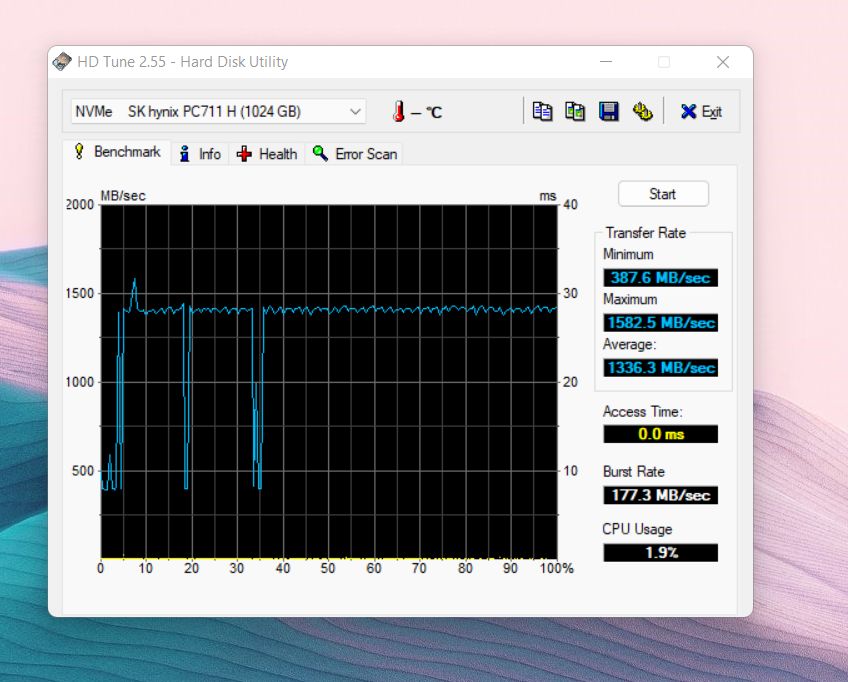Click the access time value 0.0 ms
This screenshot has height=682, width=848.
[660, 434]
